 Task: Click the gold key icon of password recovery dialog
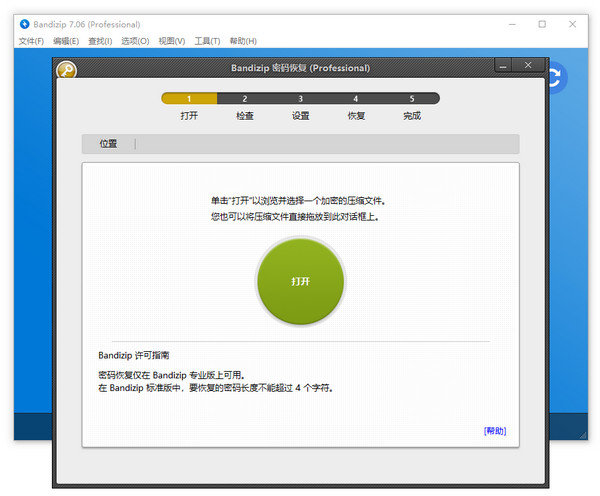tap(66, 70)
